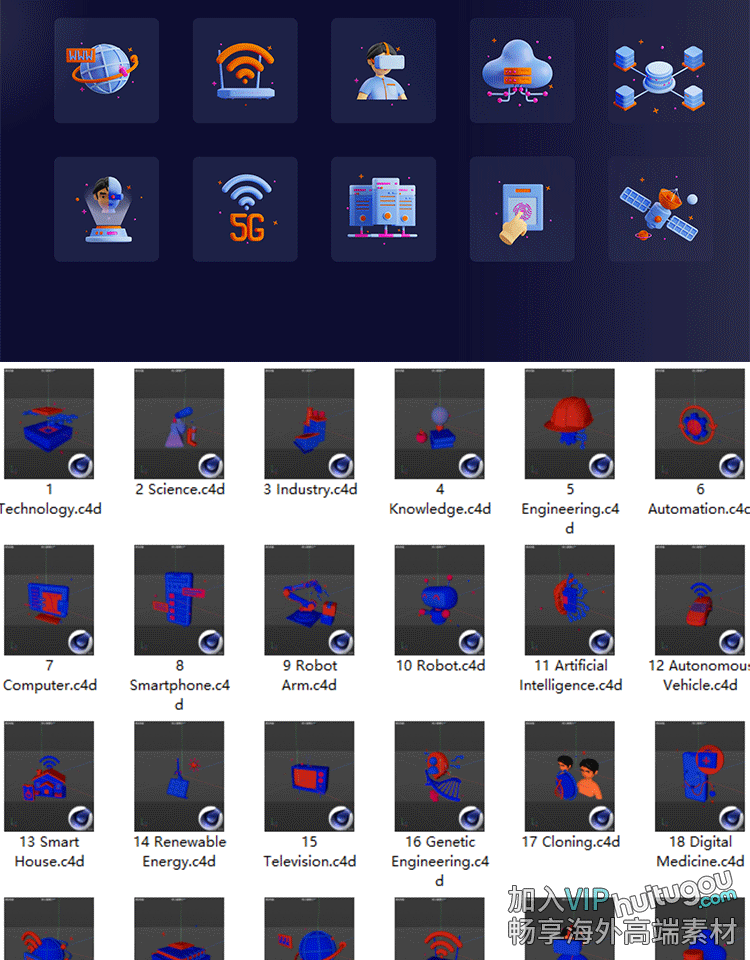
Task: Select the 3 Industry.c4d file thumbnail
Action: 310,424
